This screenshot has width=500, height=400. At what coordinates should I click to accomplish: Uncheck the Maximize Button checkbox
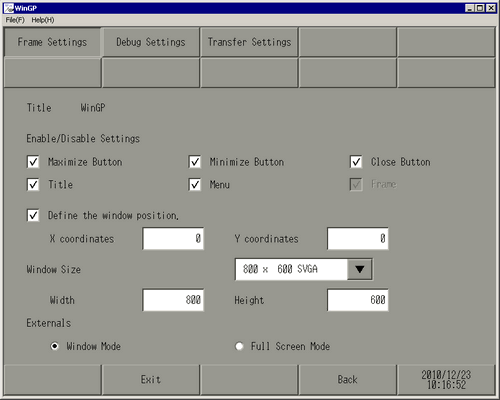pyautogui.click(x=33, y=162)
